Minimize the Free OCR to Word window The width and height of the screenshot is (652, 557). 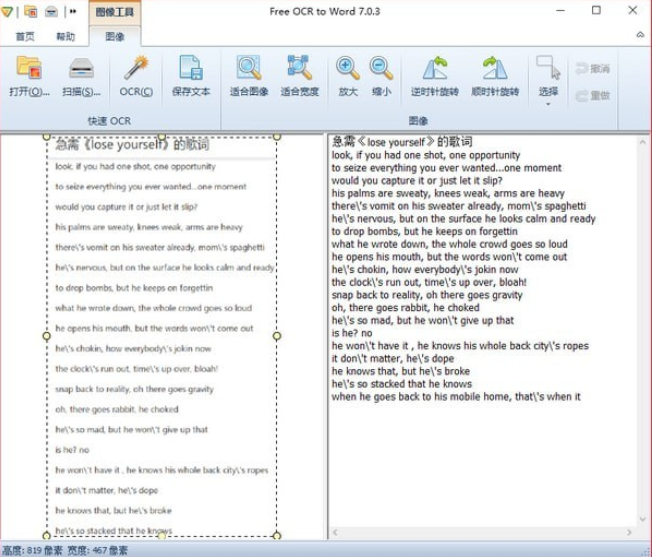pos(561,11)
